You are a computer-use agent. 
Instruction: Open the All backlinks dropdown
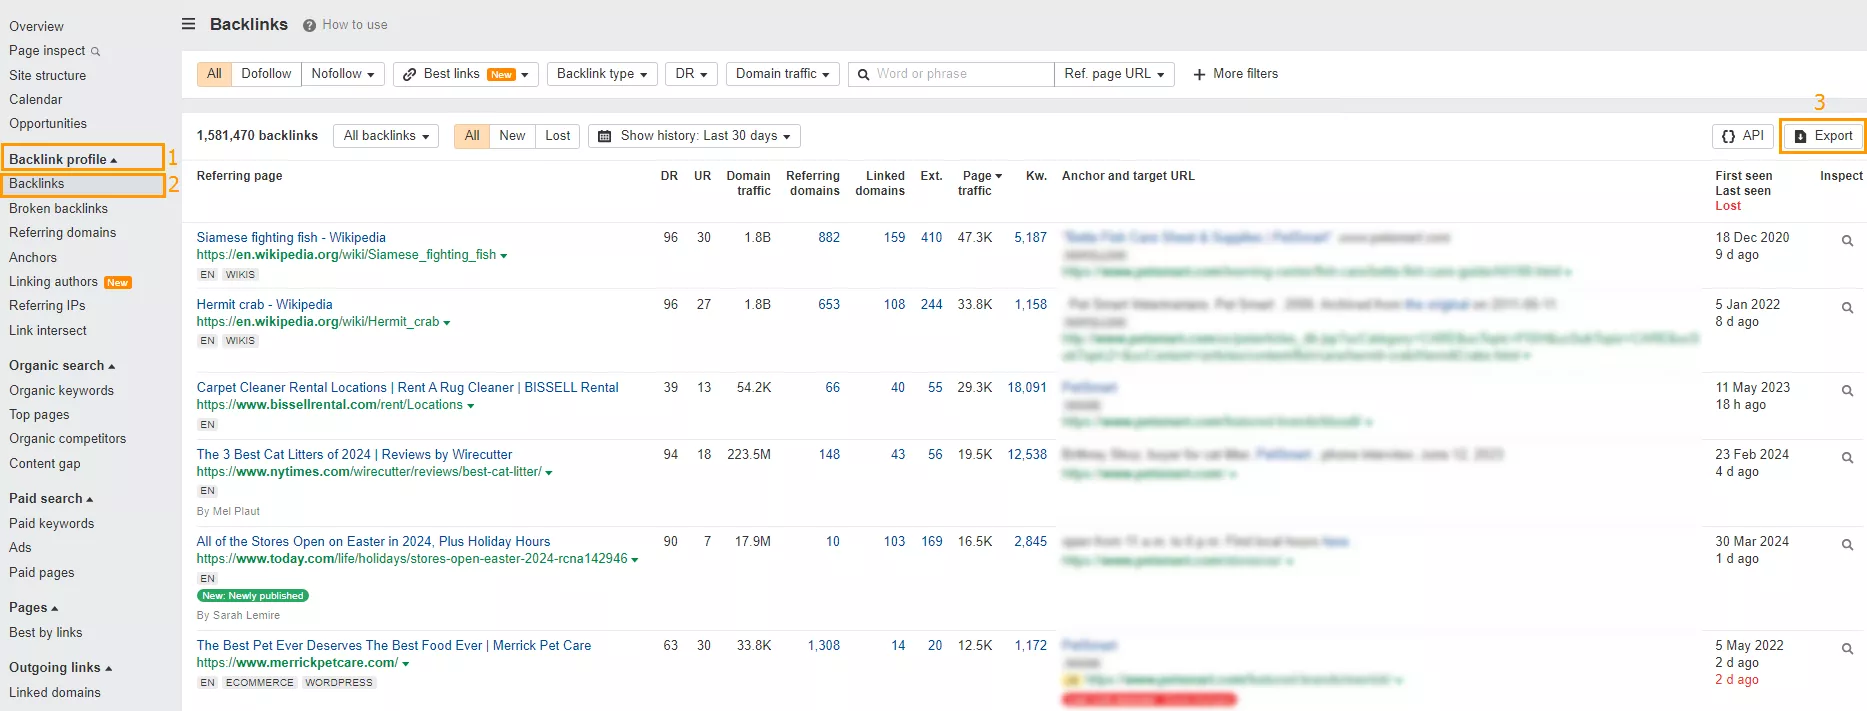click(x=386, y=136)
